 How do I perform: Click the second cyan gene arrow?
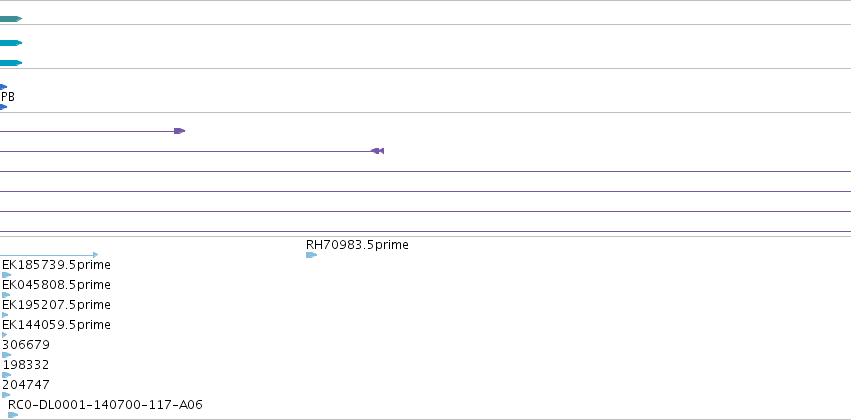(11, 63)
